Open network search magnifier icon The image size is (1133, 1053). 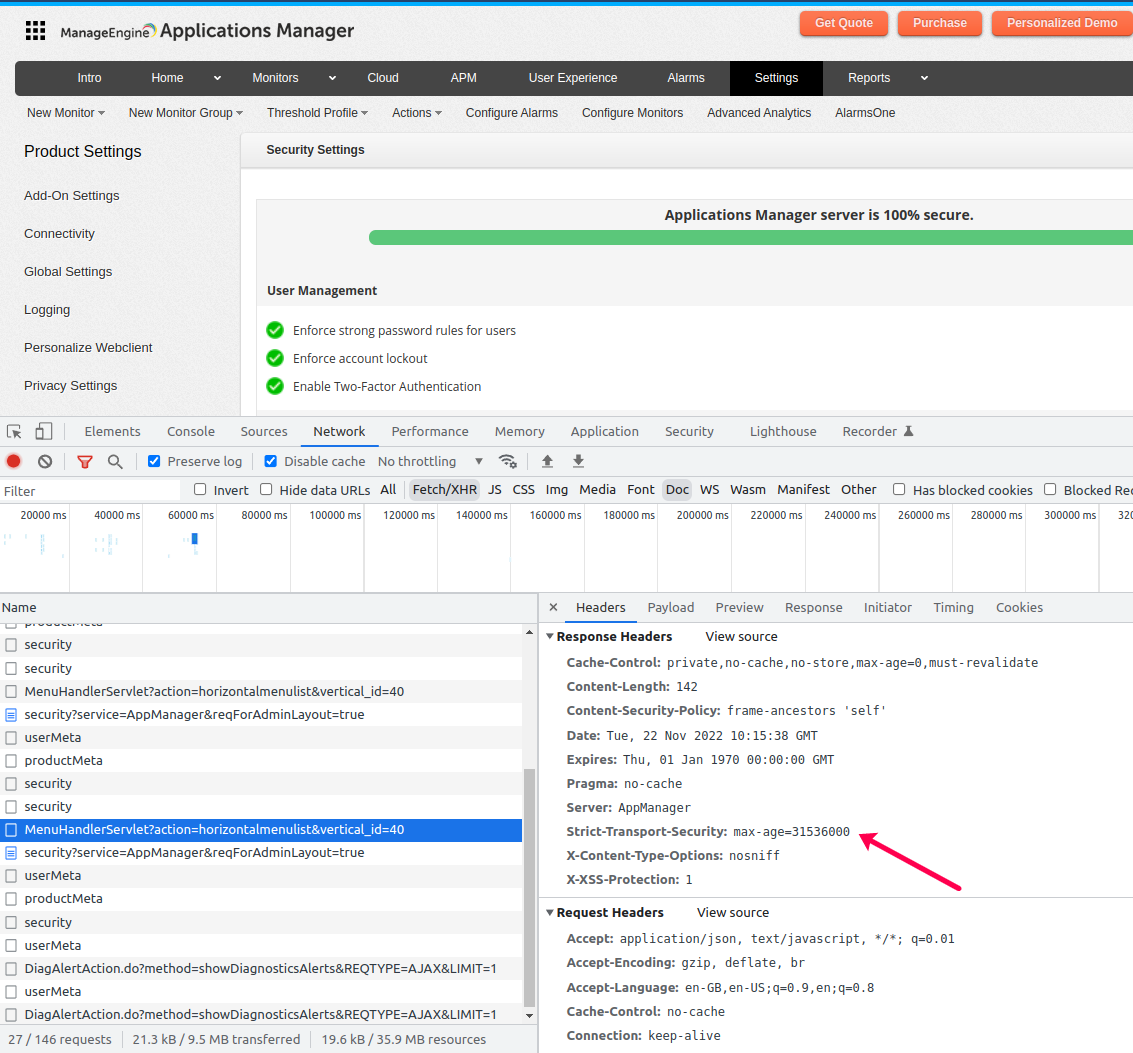pos(115,461)
